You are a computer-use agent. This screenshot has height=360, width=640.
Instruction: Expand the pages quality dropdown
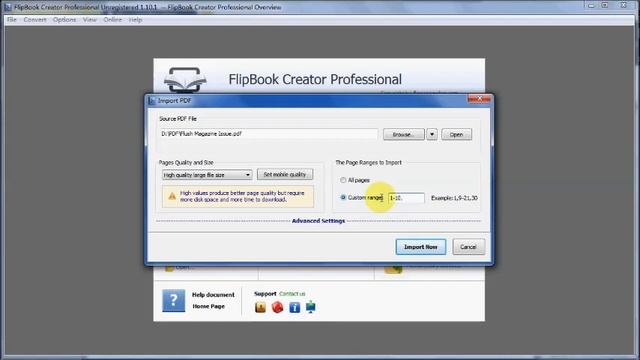(207, 175)
